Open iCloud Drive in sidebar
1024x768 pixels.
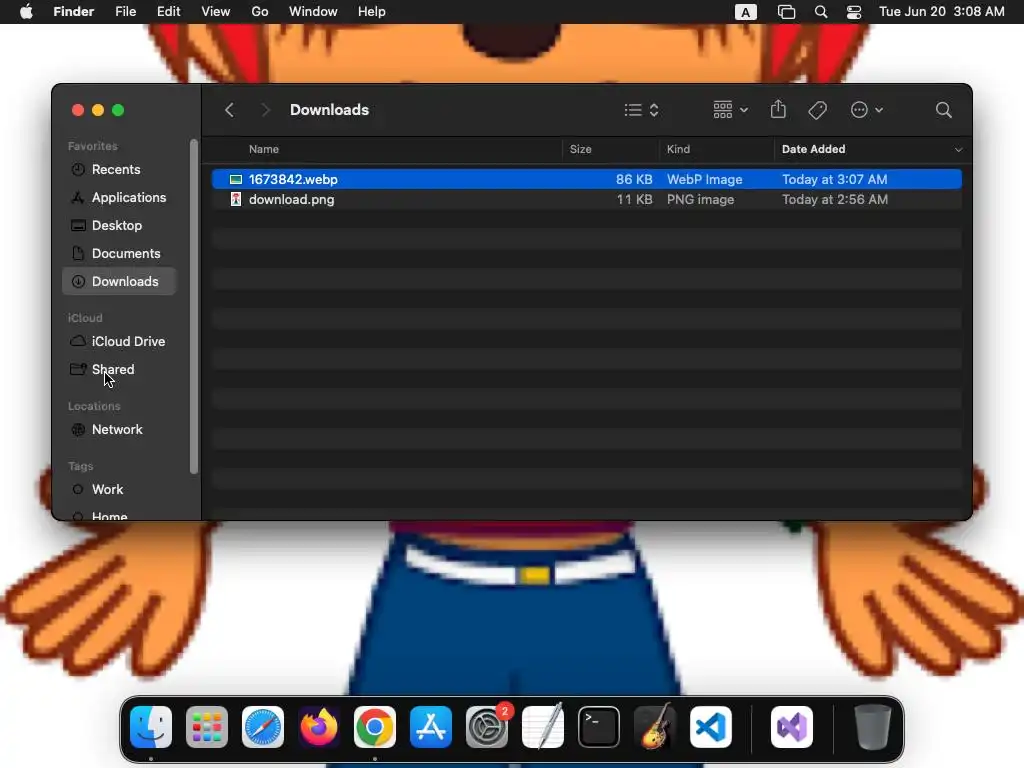pos(128,342)
